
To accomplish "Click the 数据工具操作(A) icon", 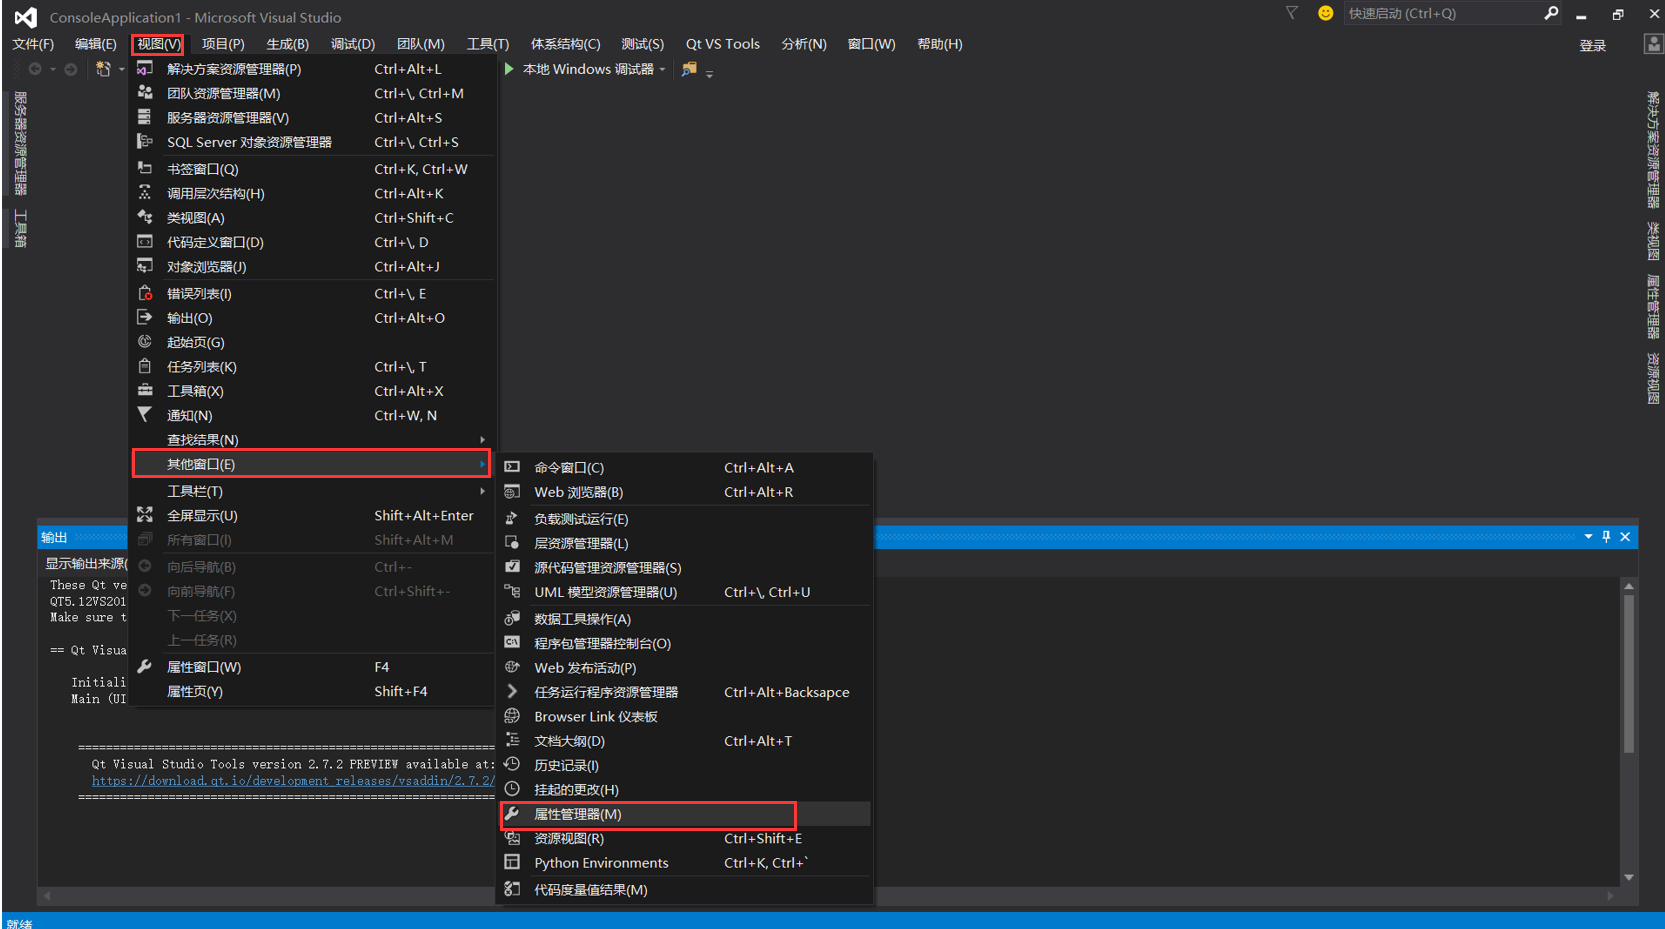I will pyautogui.click(x=512, y=618).
